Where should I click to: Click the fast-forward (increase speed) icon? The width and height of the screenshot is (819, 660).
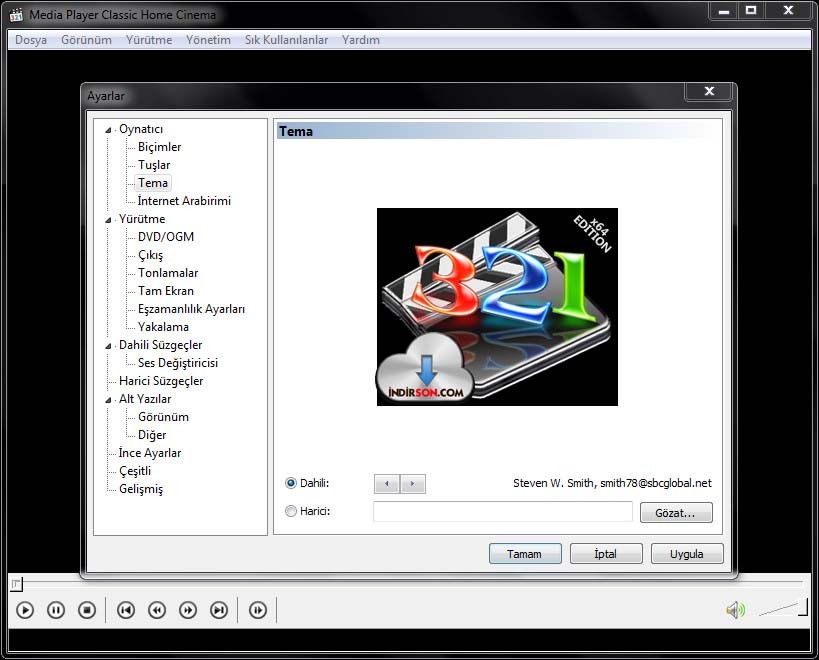tap(188, 610)
